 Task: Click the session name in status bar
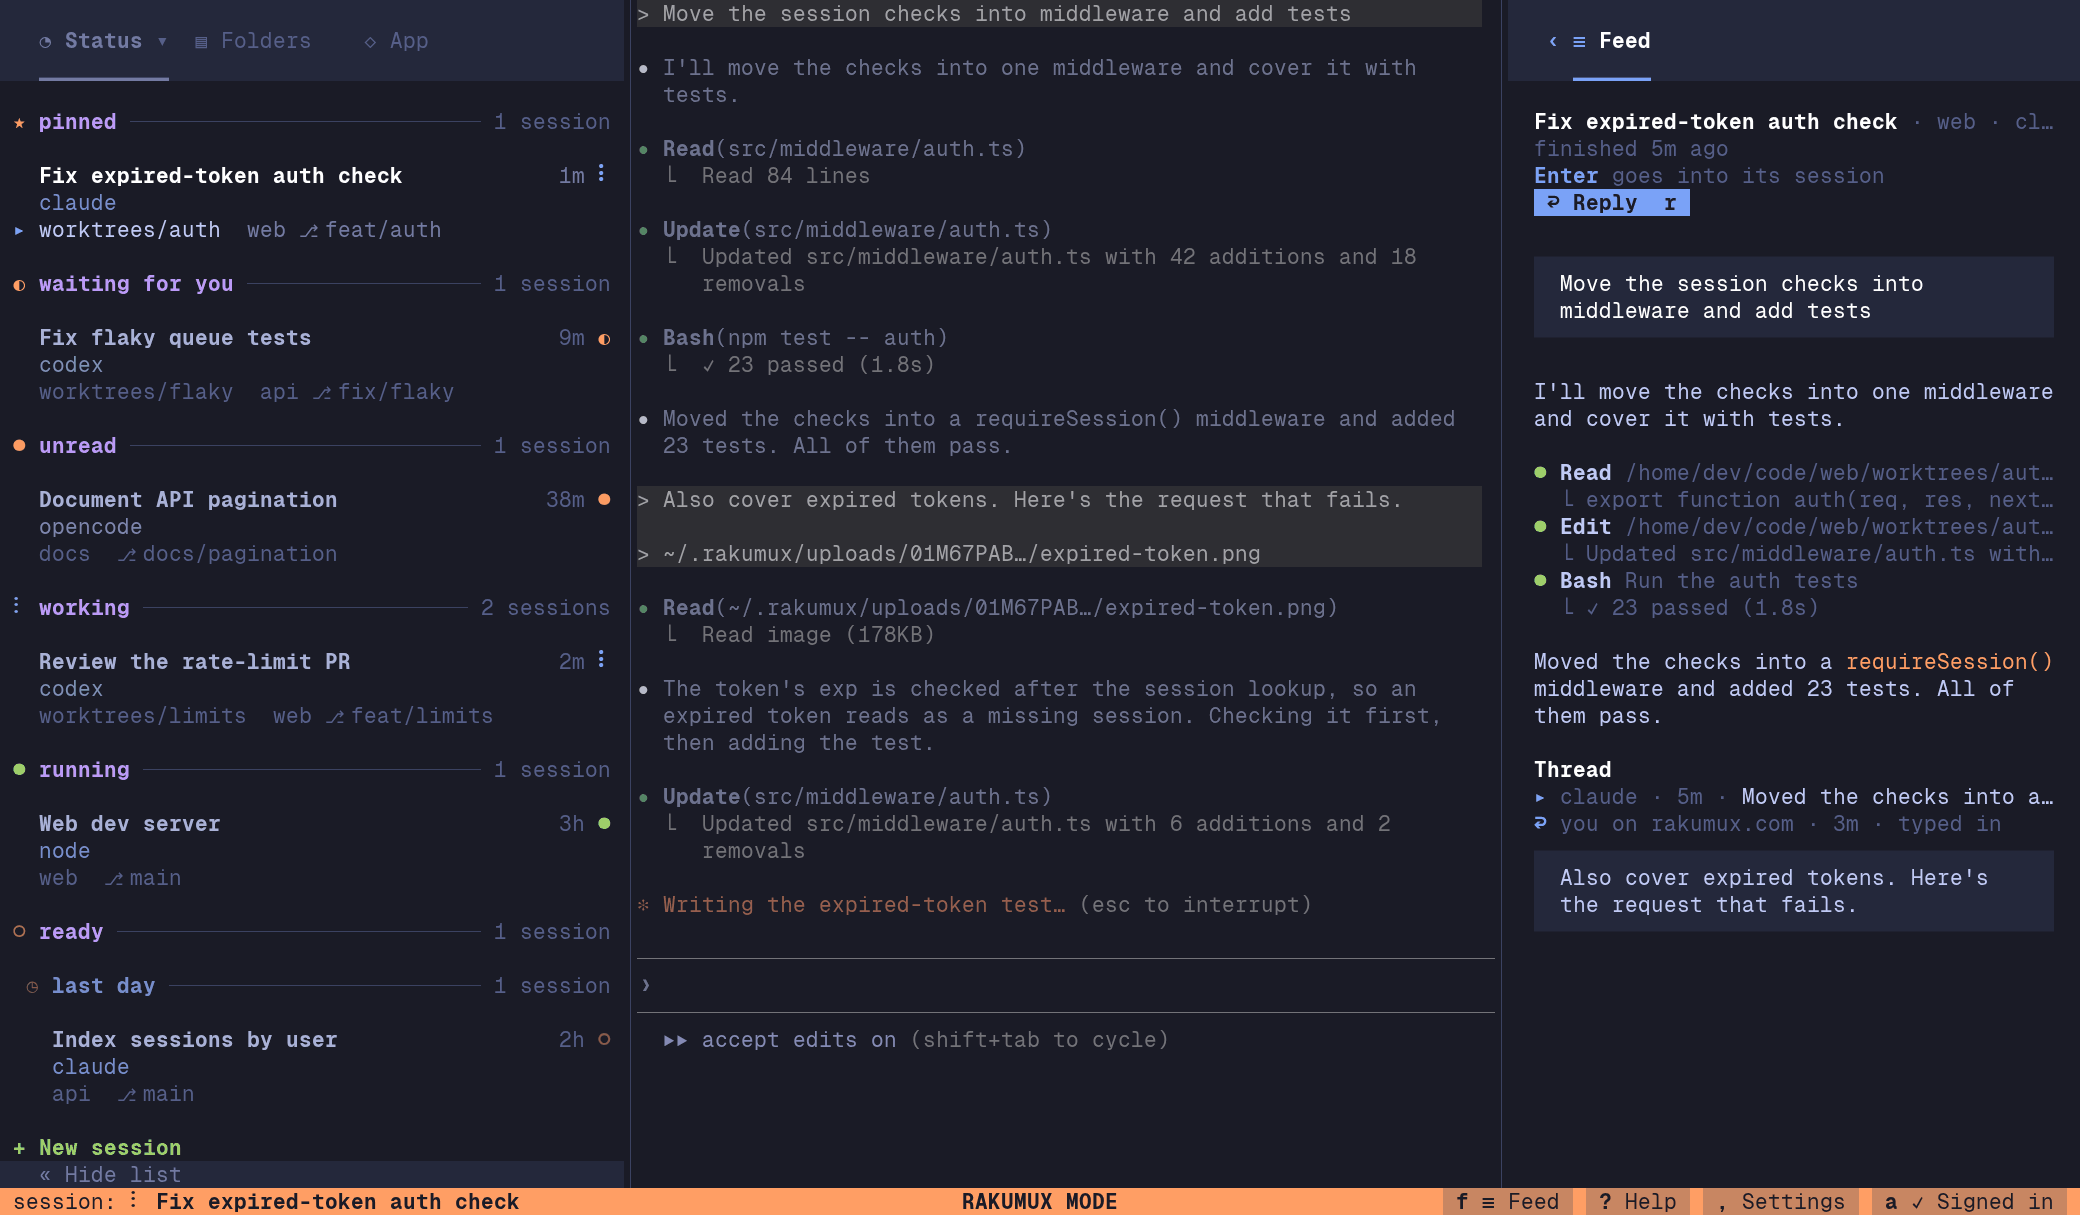click(x=337, y=1202)
